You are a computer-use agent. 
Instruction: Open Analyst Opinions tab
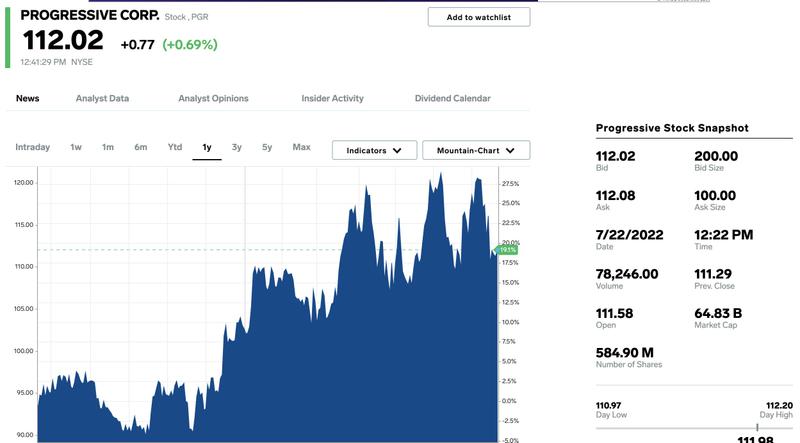213,99
